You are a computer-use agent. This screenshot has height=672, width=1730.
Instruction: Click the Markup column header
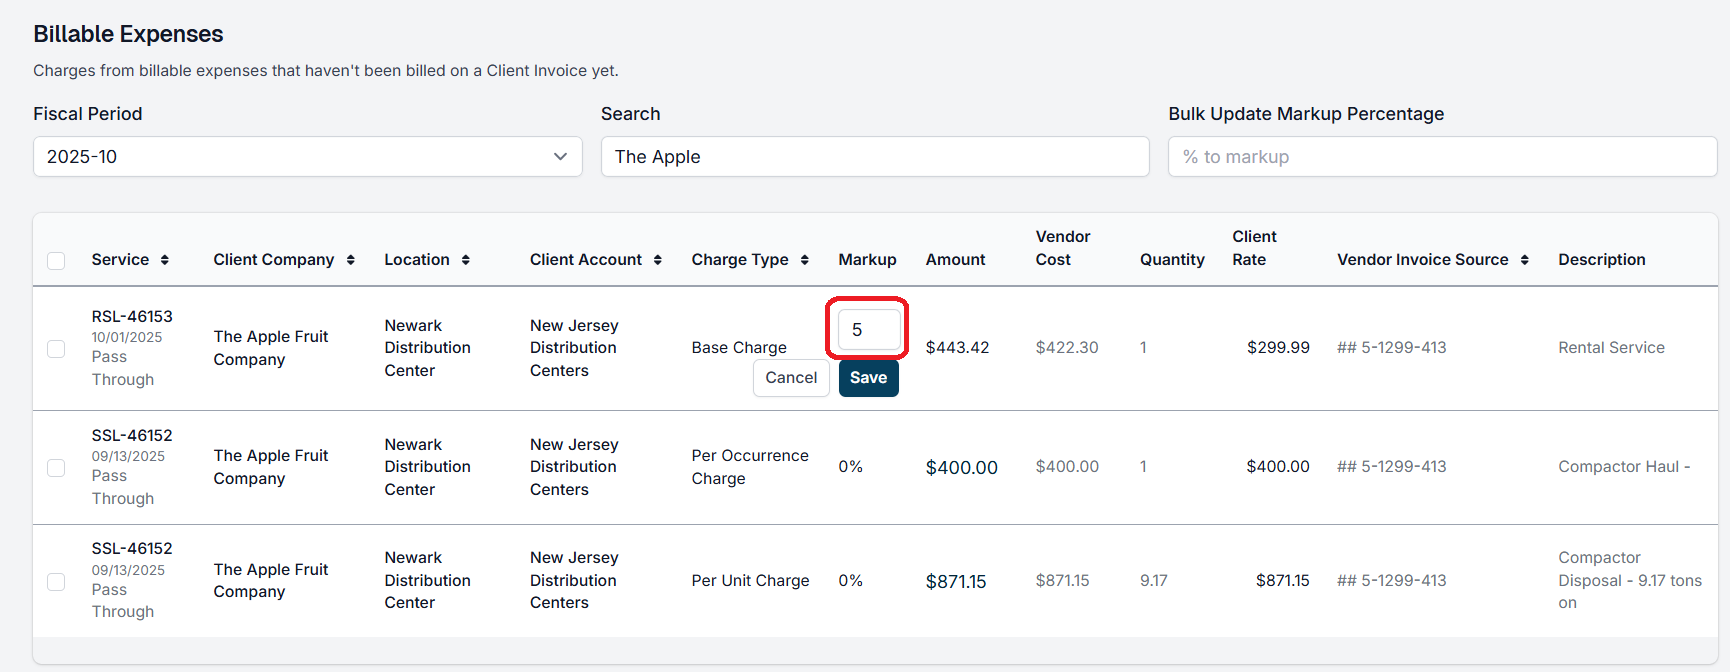pos(867,260)
